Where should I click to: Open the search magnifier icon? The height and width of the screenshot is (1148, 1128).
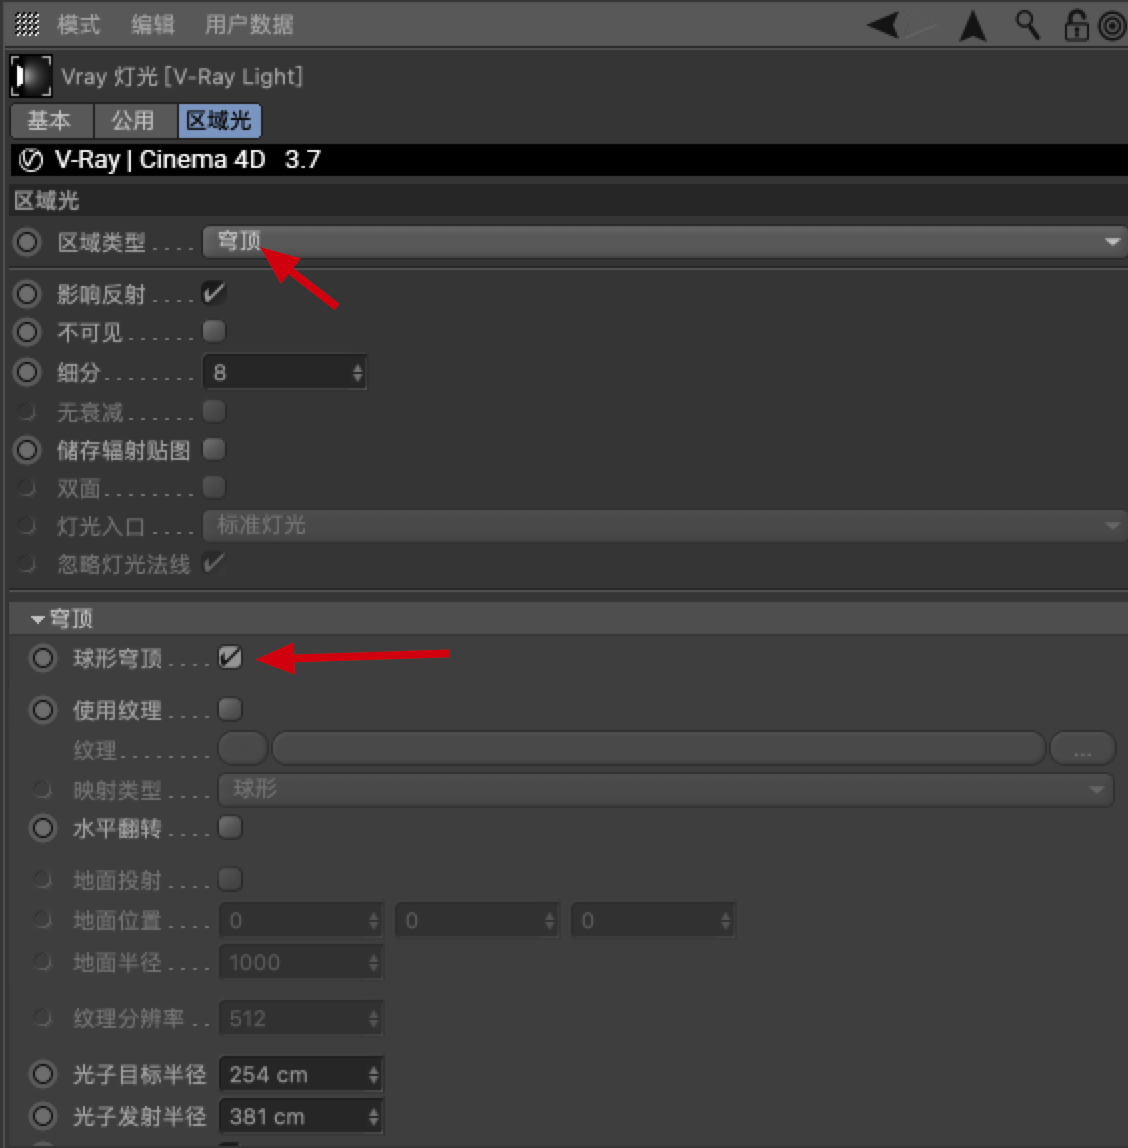[1027, 25]
